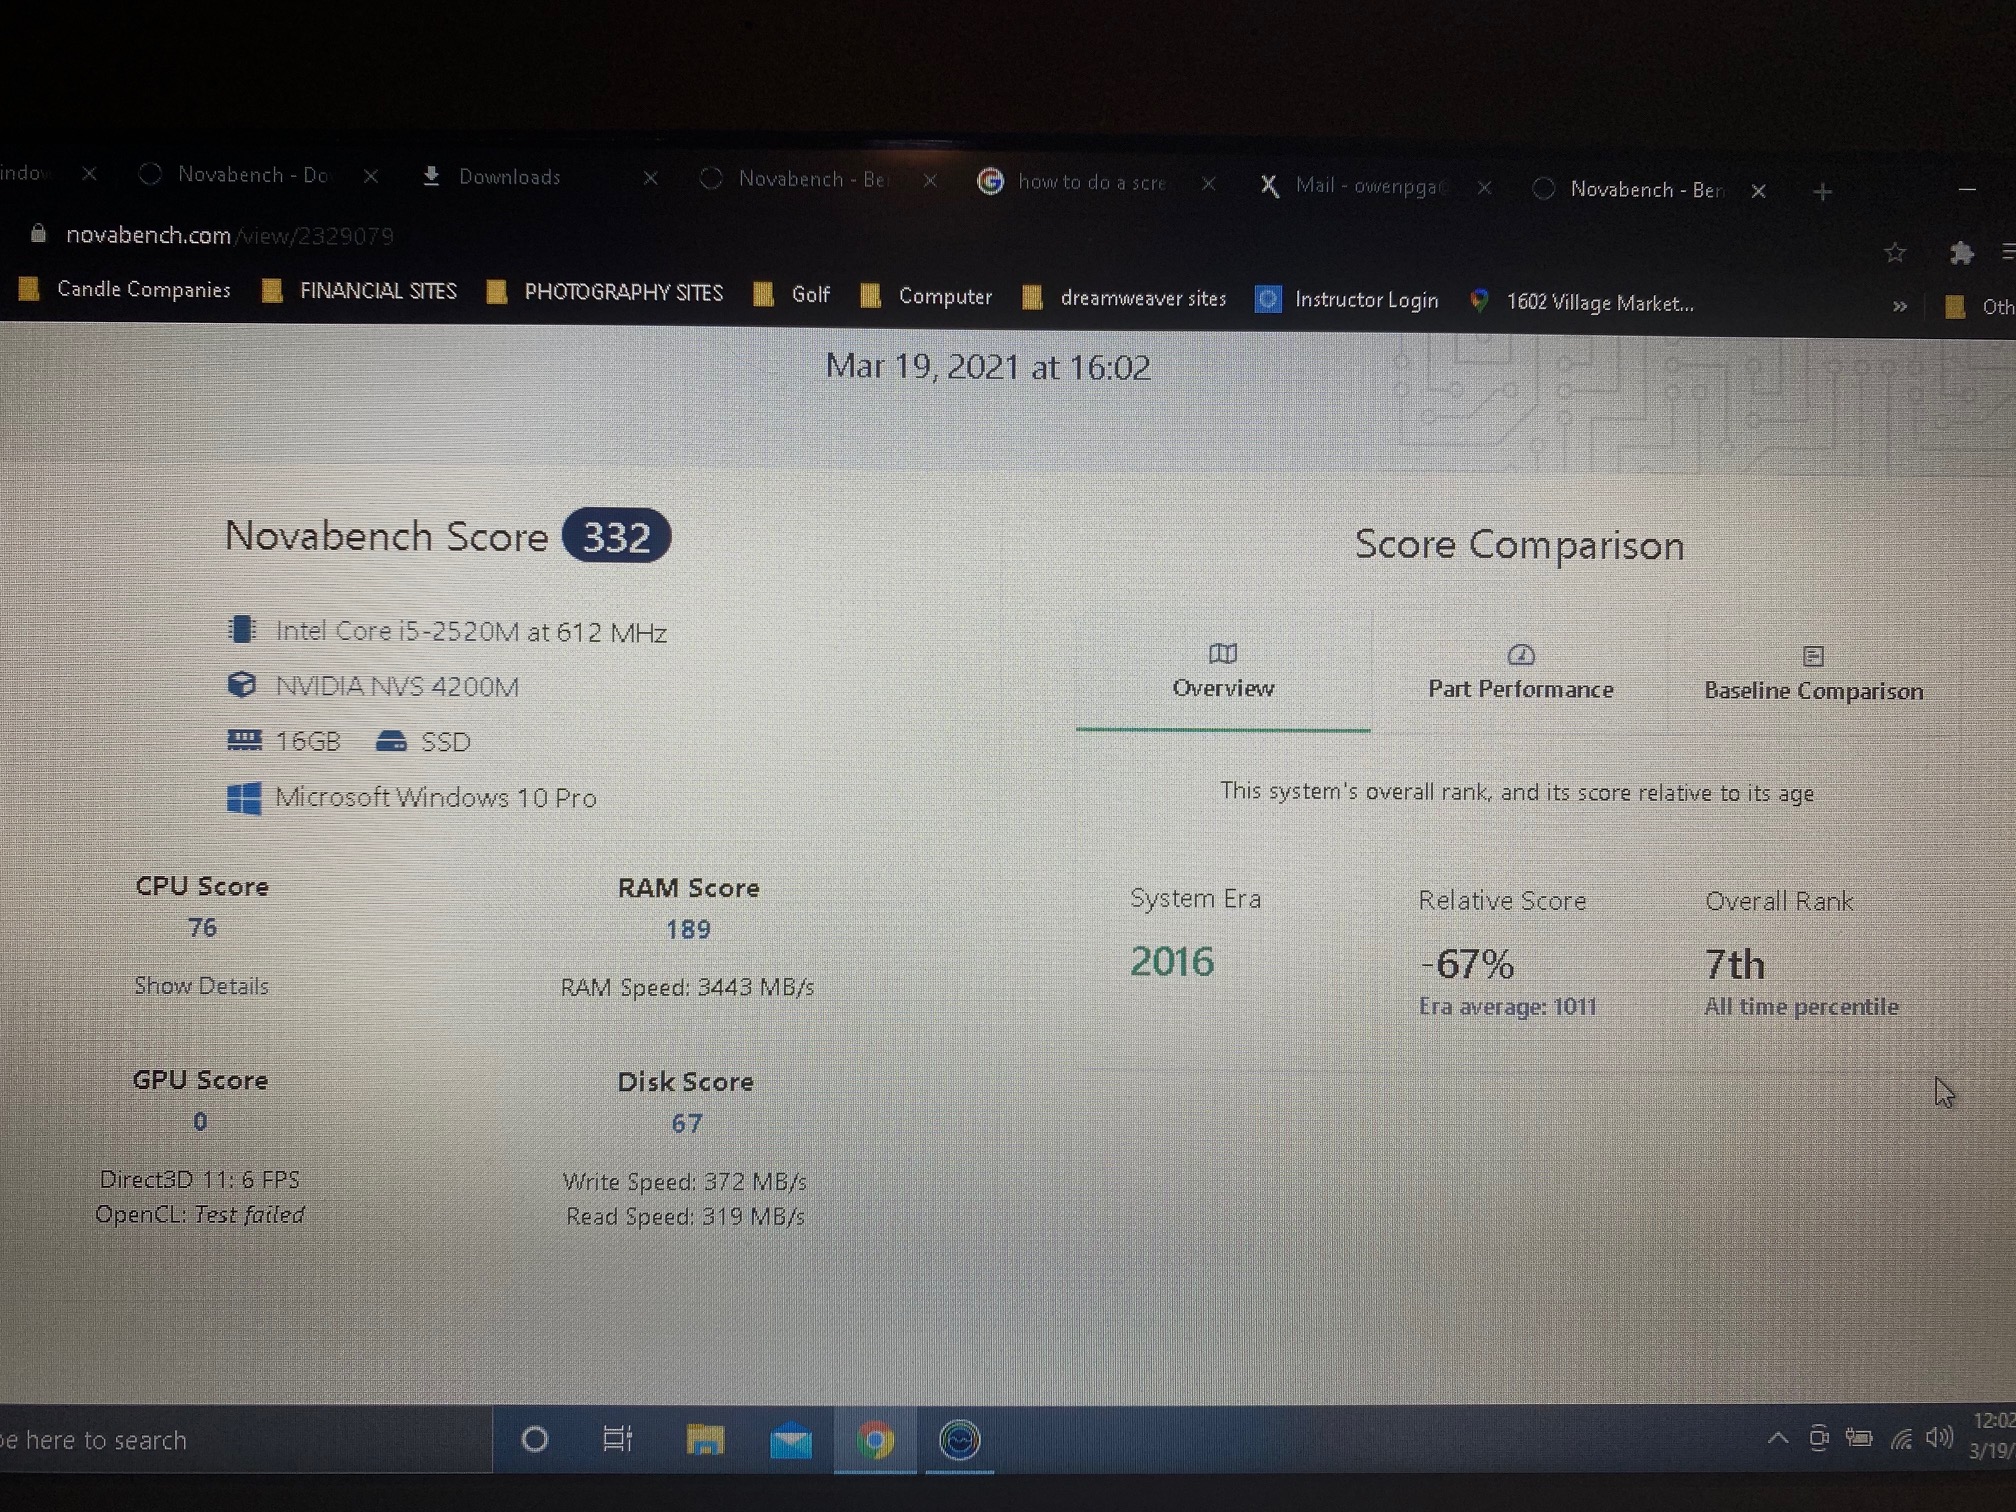Click the 'Era average: 1011' text
This screenshot has width=2016, height=1512.
(x=1508, y=1006)
